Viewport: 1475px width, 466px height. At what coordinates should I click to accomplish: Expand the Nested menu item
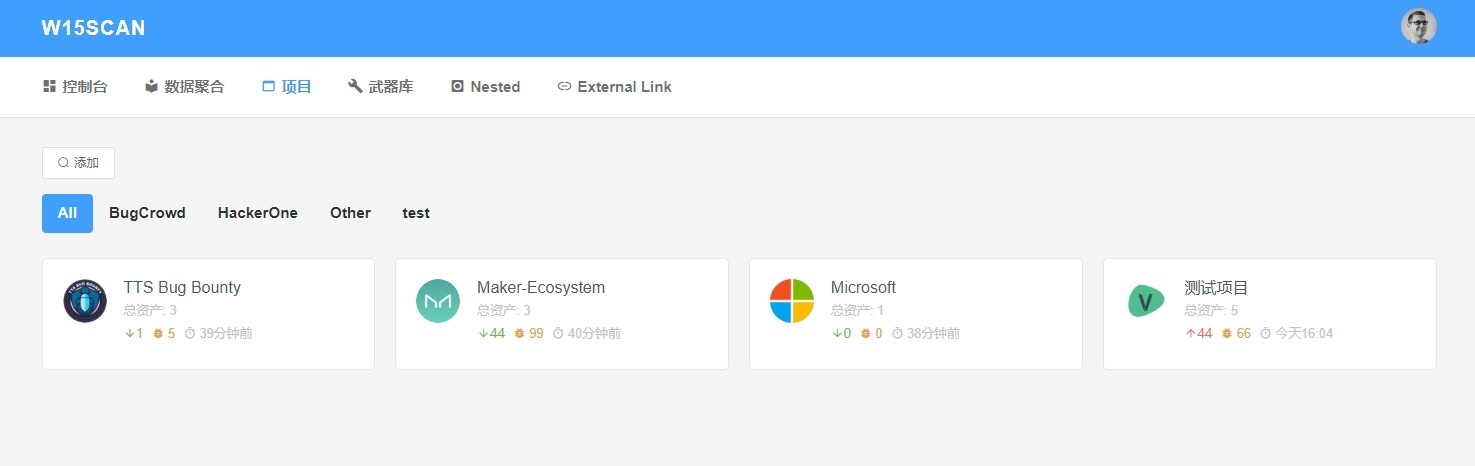486,87
